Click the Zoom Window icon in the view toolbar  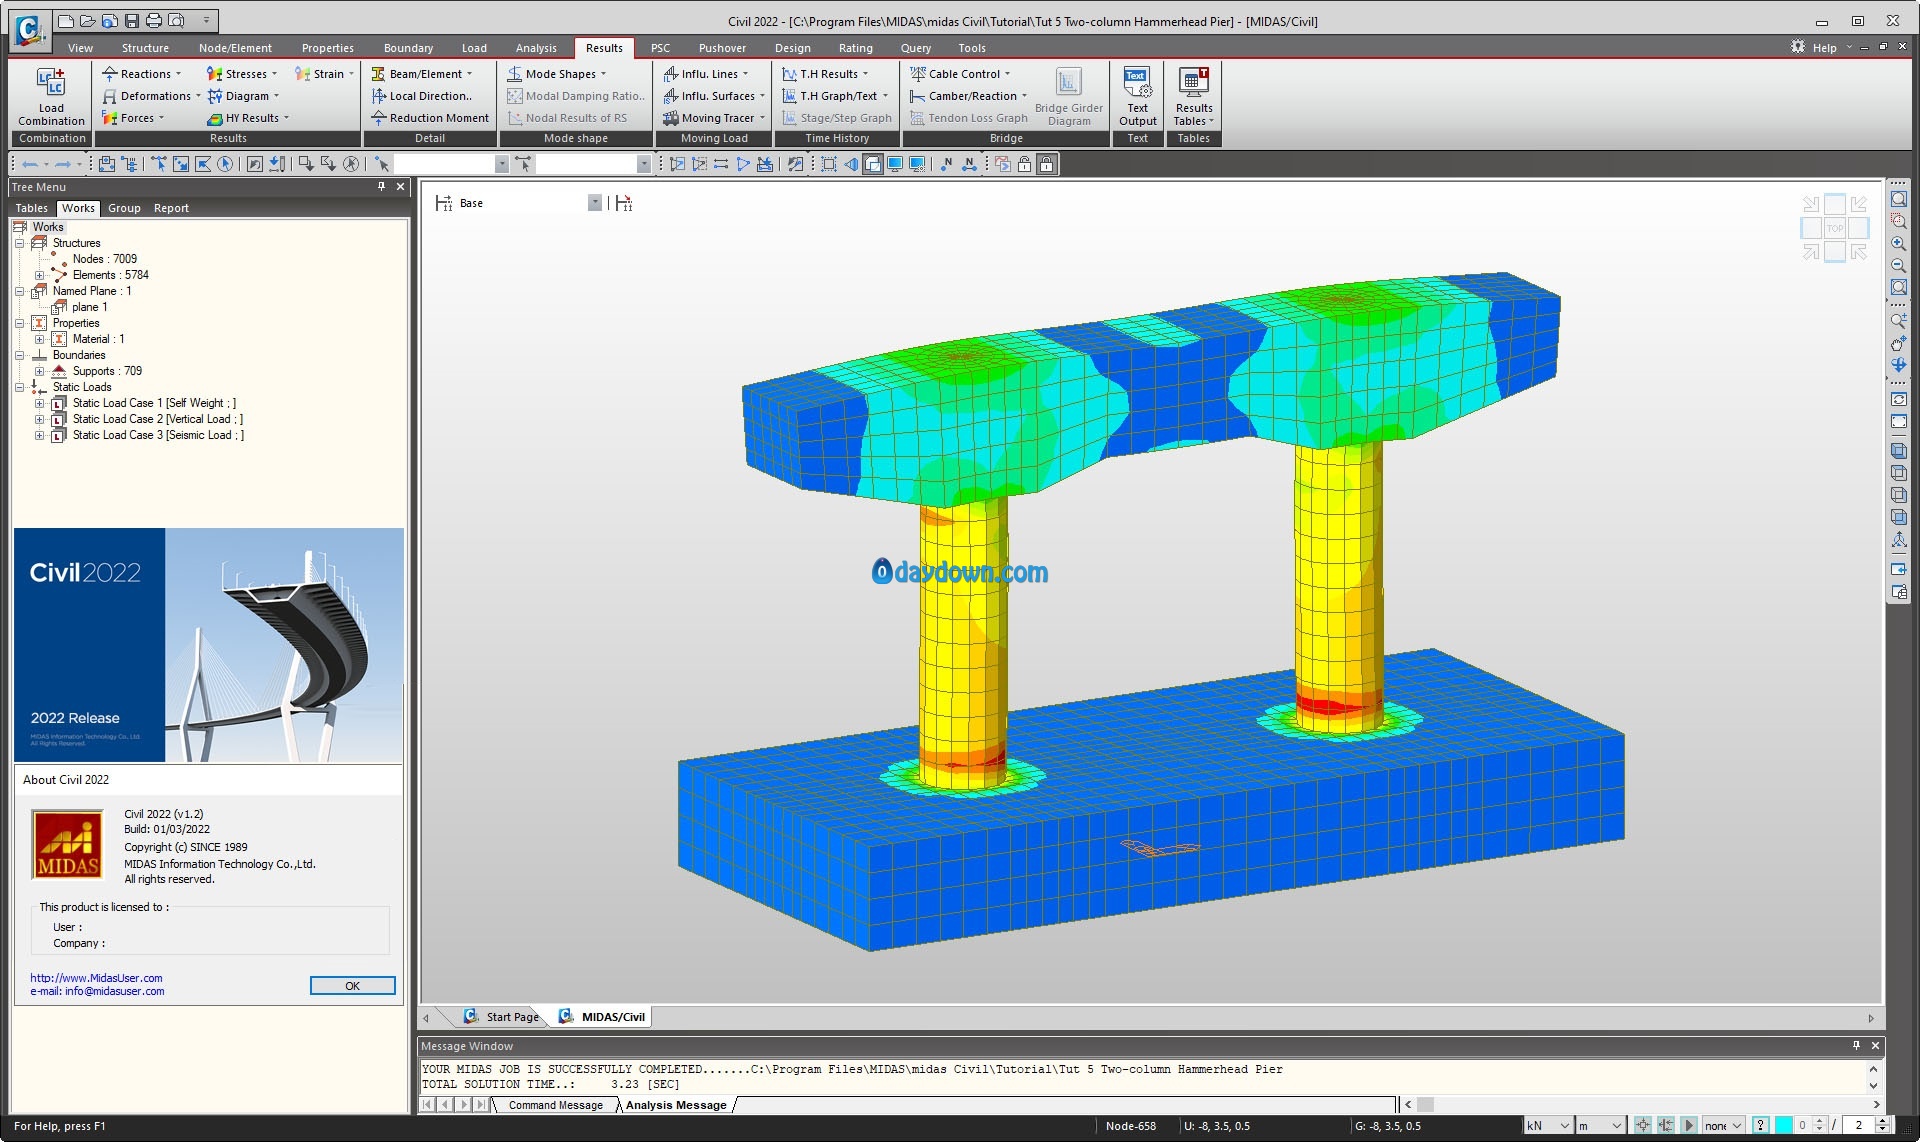(x=1898, y=221)
